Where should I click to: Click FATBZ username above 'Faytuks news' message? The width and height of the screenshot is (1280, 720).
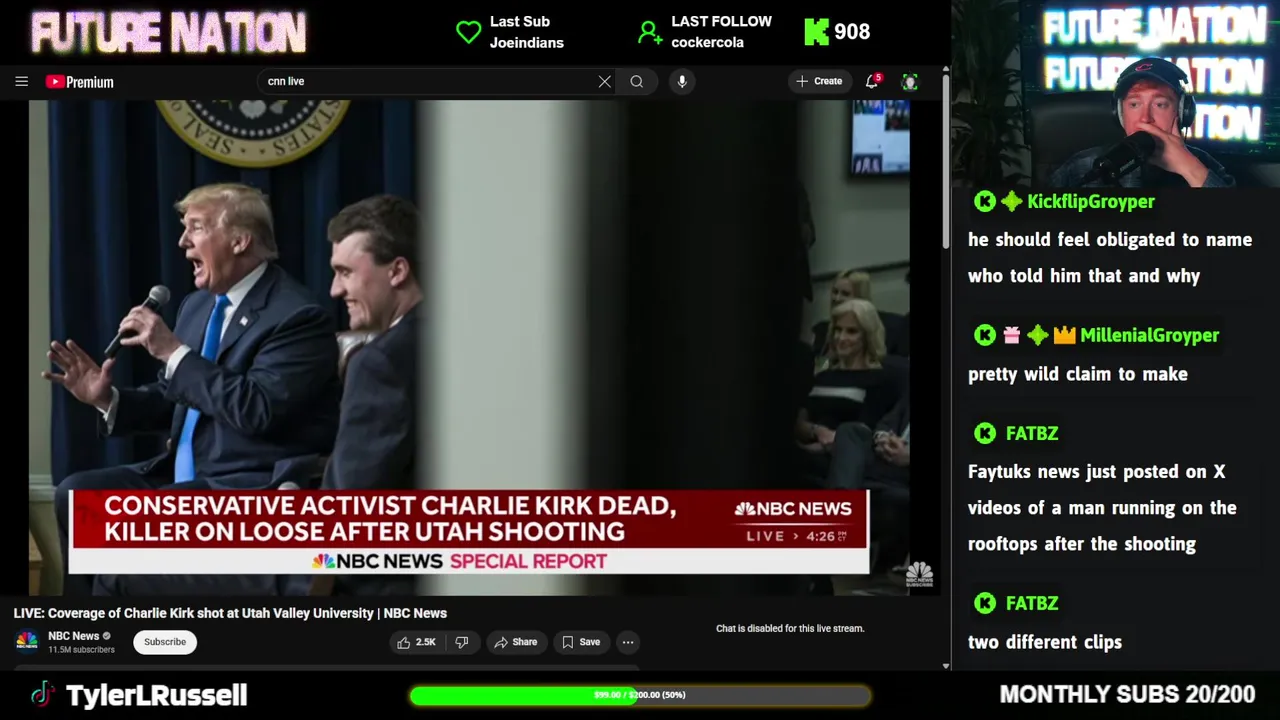point(1032,434)
